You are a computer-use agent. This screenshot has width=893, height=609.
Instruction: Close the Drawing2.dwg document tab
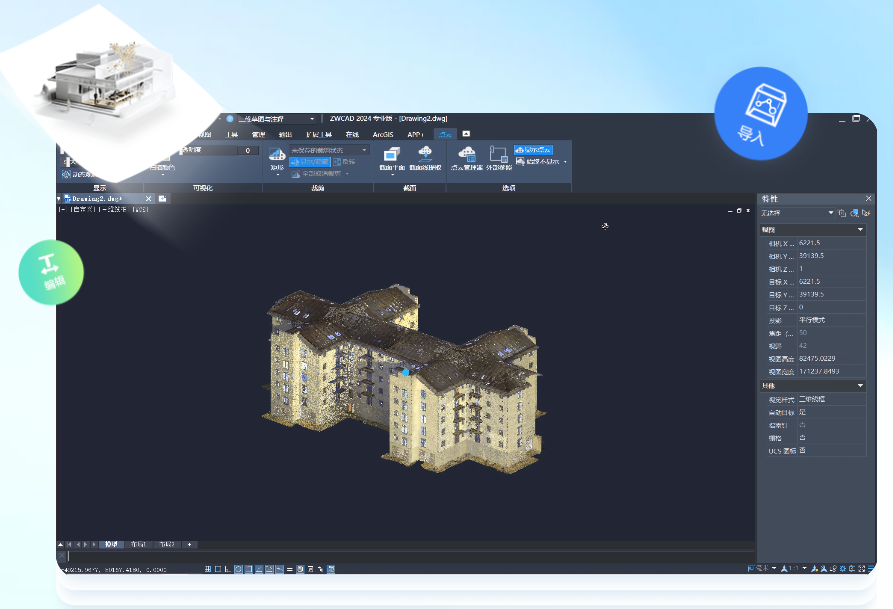(x=149, y=199)
